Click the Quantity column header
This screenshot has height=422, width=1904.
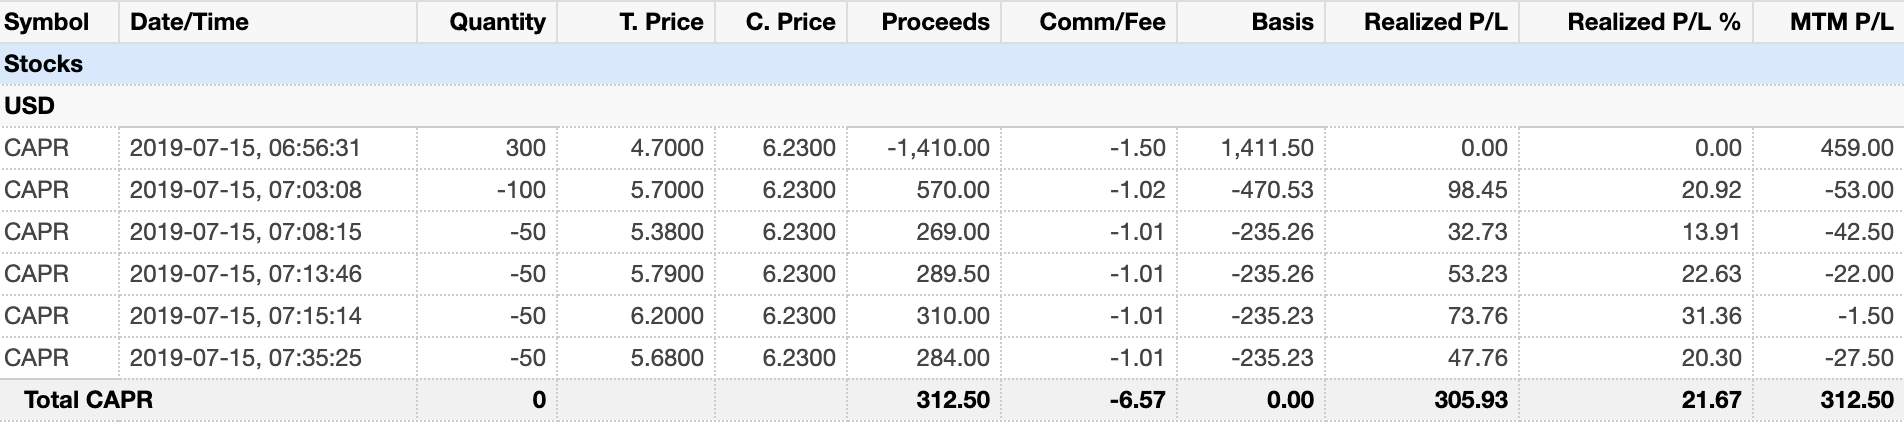[x=497, y=22]
